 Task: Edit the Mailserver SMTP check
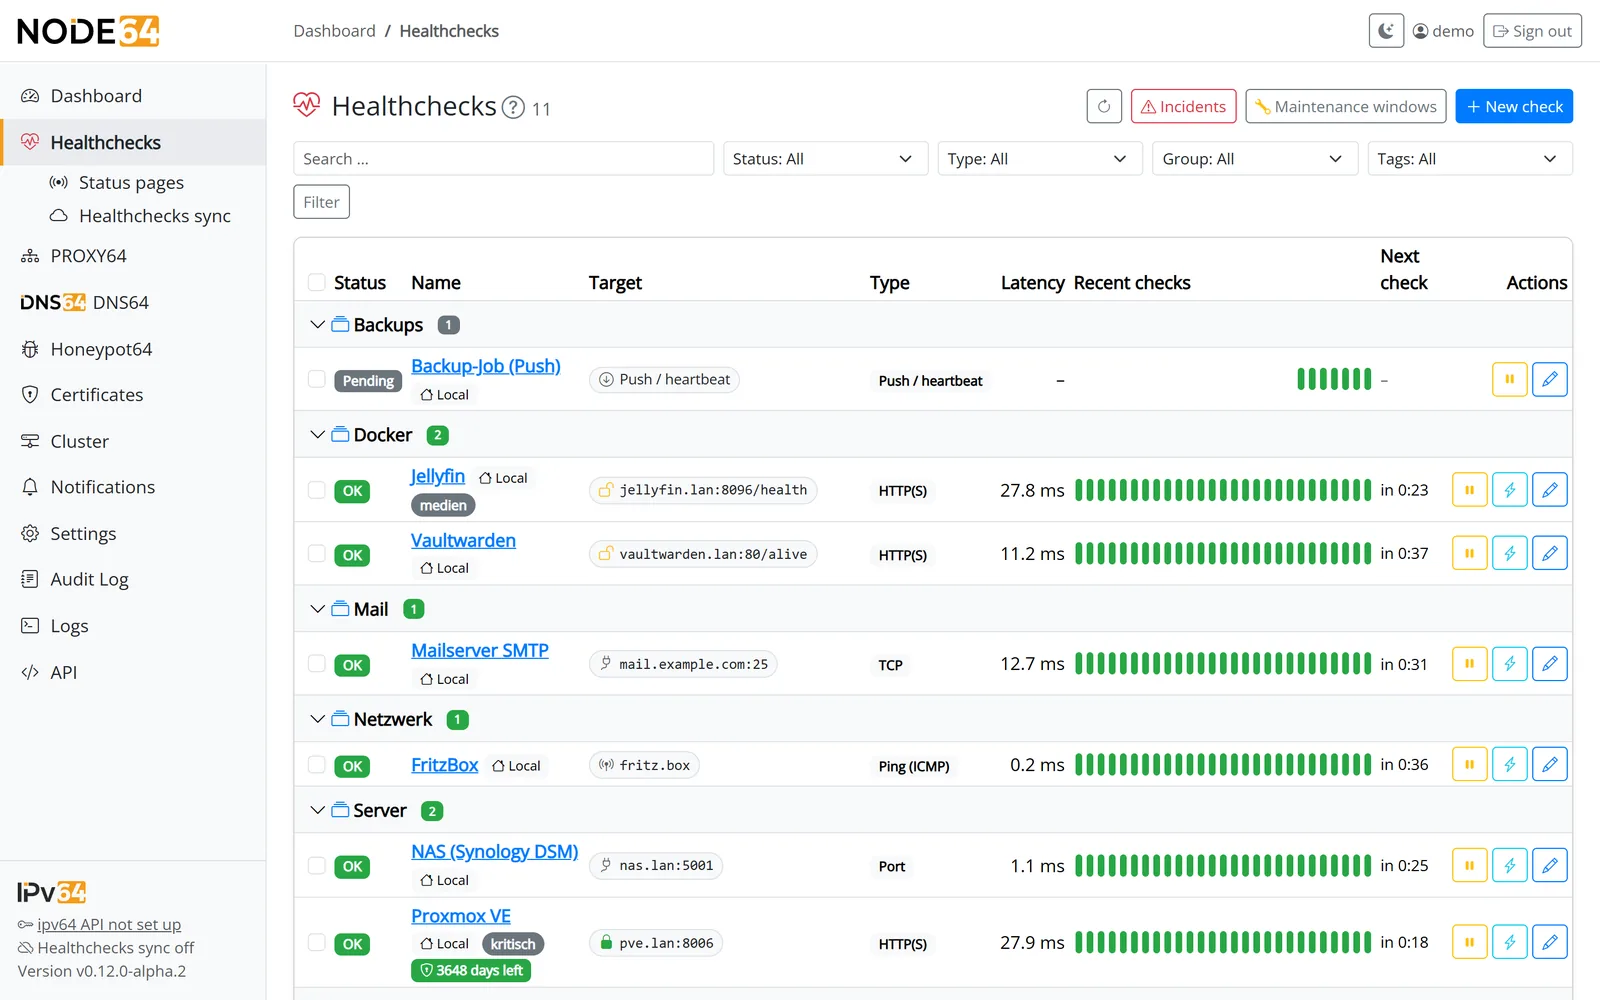pos(1549,664)
